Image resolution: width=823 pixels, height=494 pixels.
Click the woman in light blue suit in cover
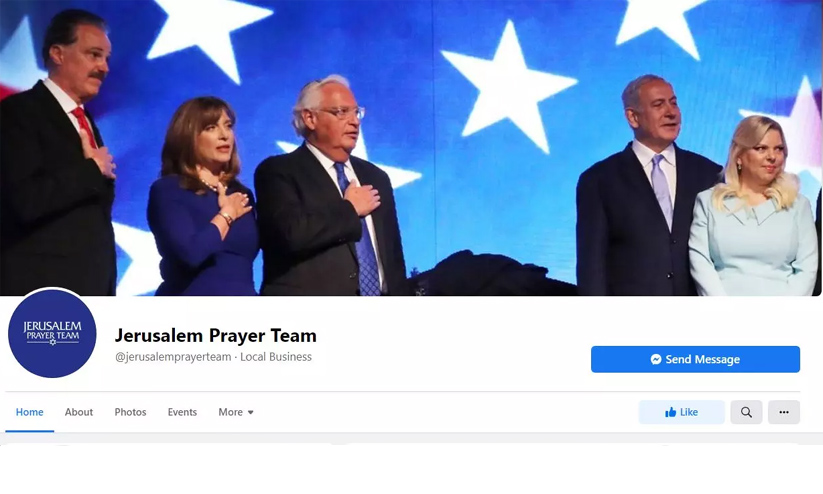[754, 210]
